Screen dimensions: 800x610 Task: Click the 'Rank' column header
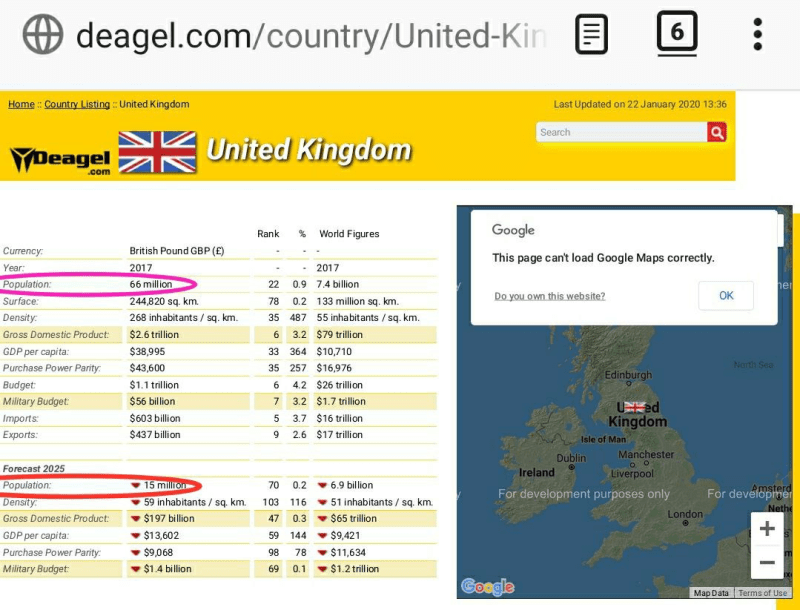[268, 234]
